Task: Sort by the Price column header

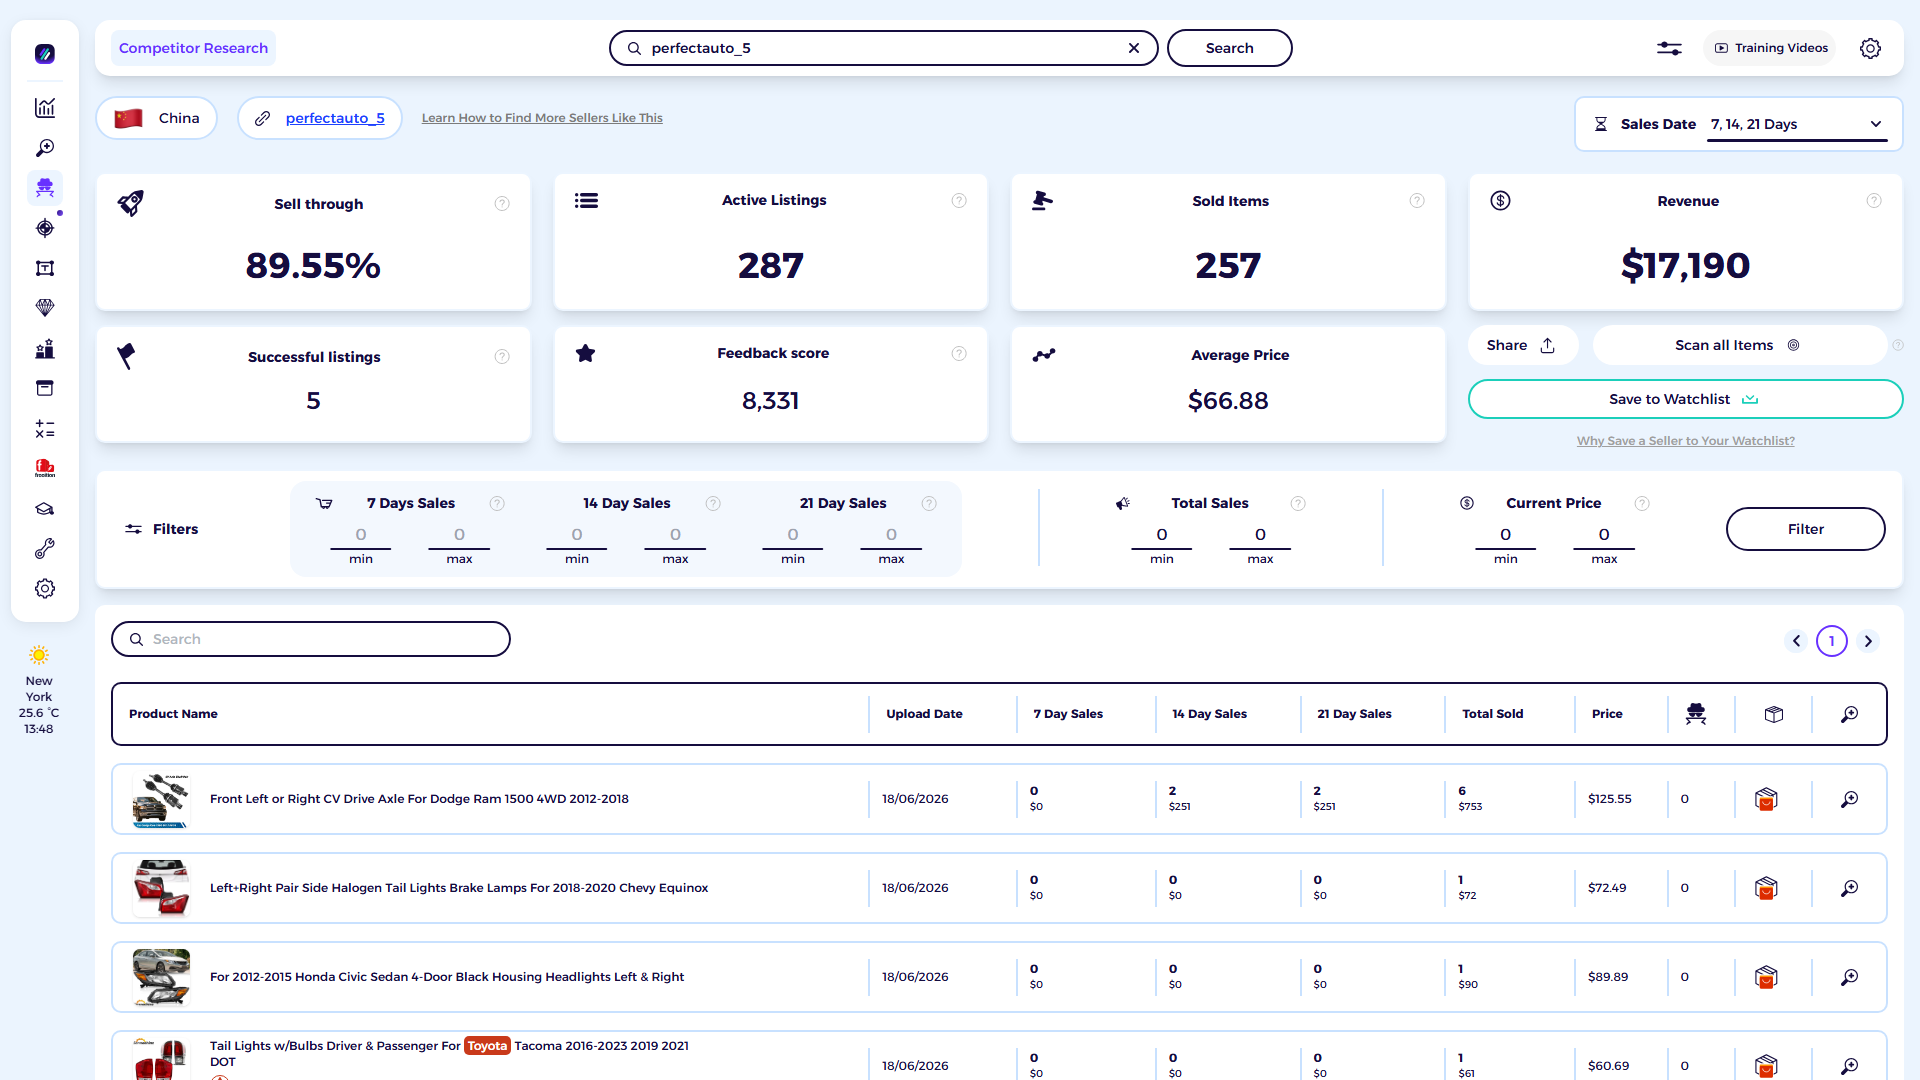Action: pyautogui.click(x=1607, y=714)
